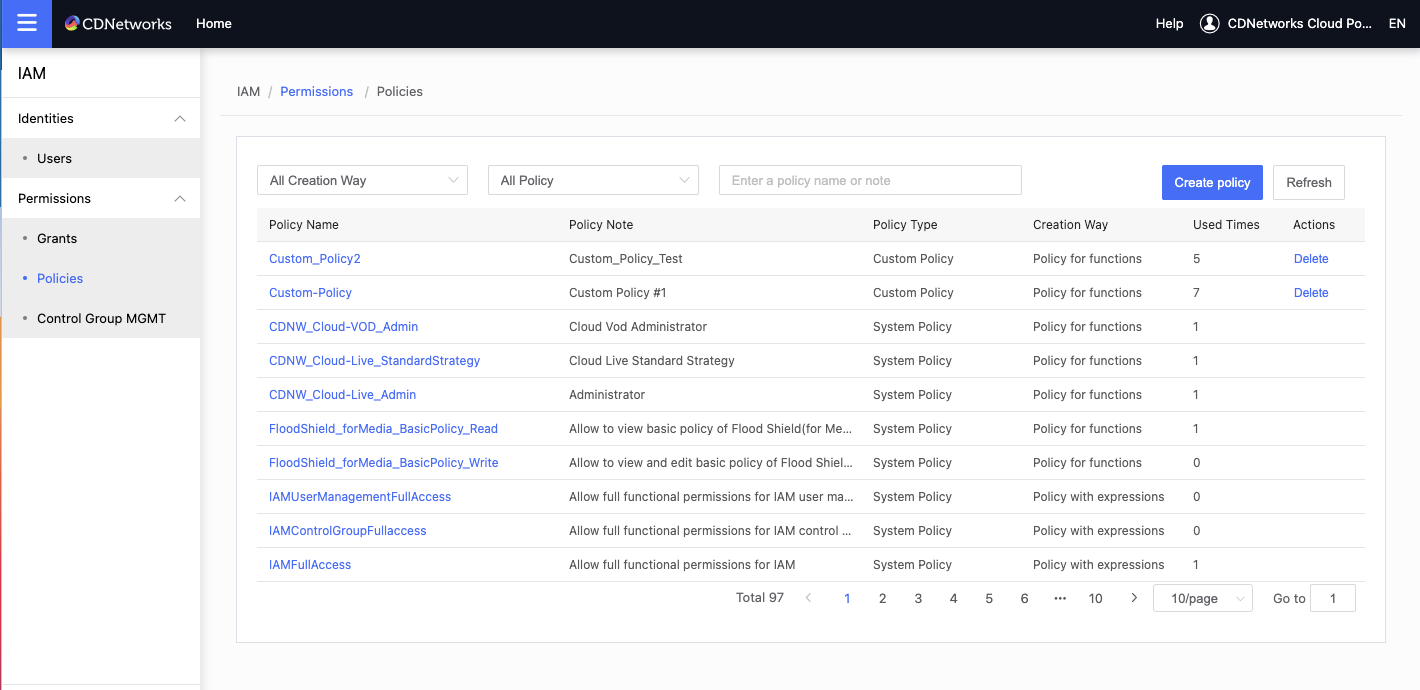Viewport: 1420px width, 690px height.
Task: Collapse the Identities section in the sidebar
Action: click(x=182, y=118)
